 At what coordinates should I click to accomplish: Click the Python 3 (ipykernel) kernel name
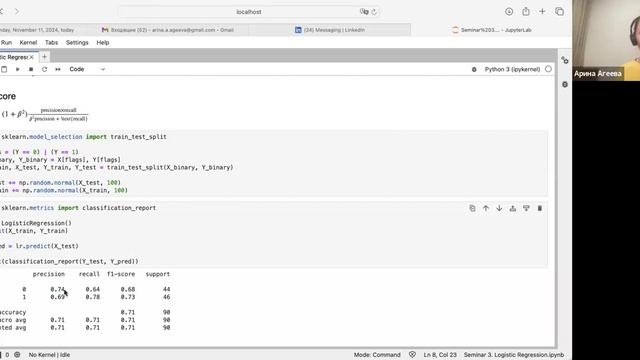click(x=512, y=69)
